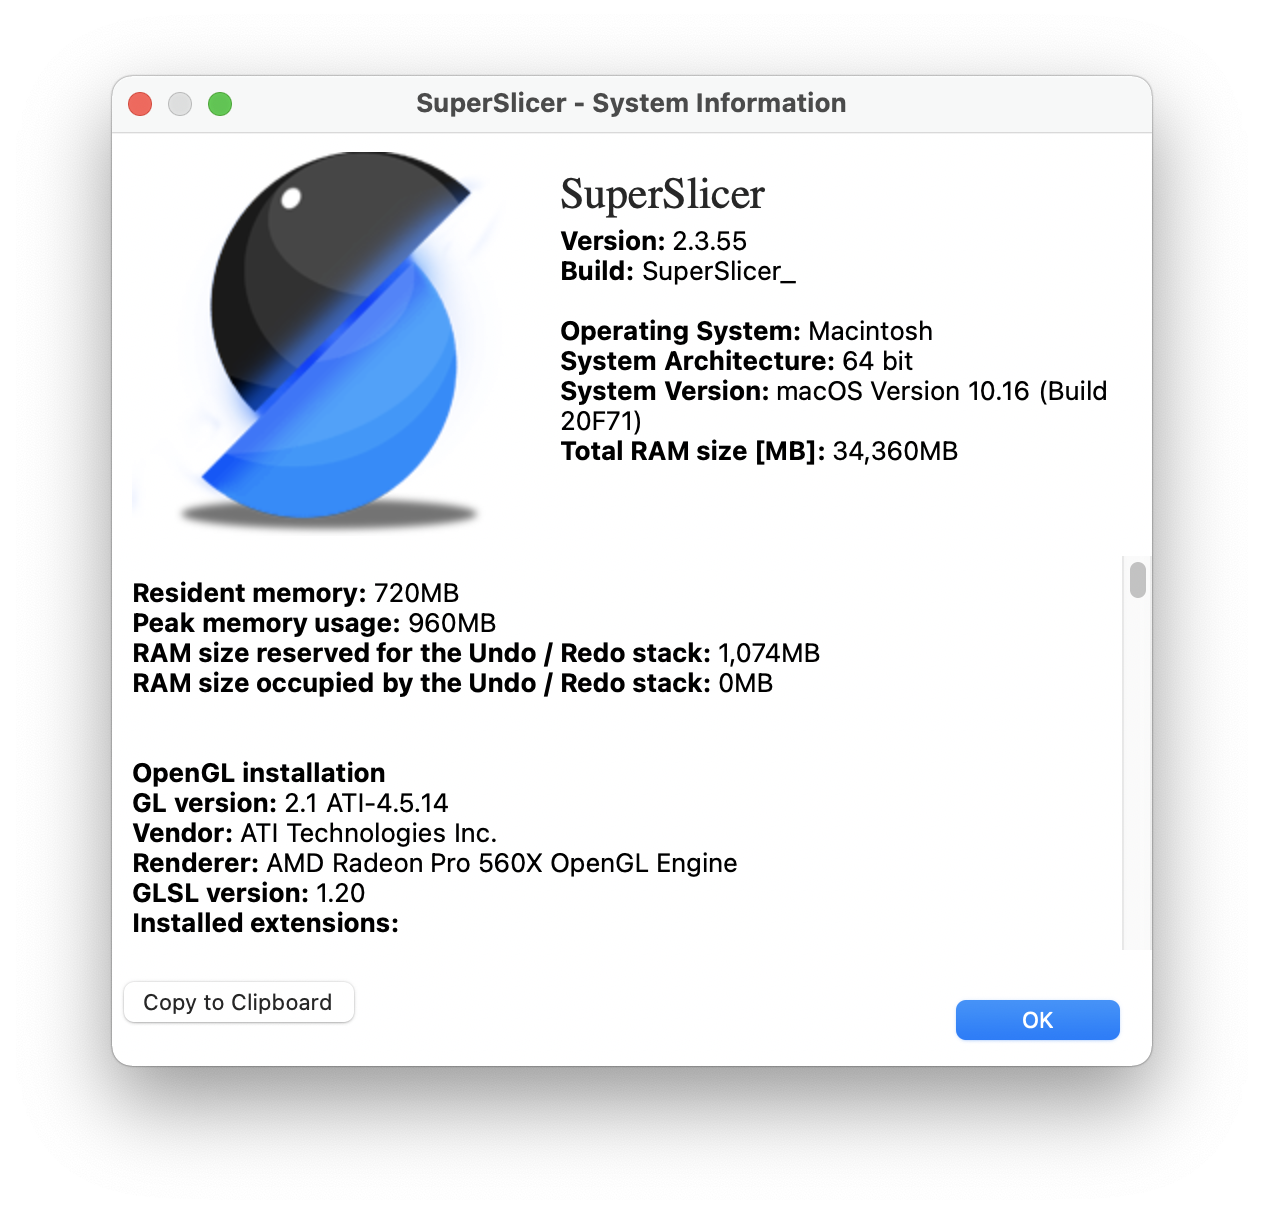
Task: Click the Version 2.3.55 line
Action: point(653,241)
